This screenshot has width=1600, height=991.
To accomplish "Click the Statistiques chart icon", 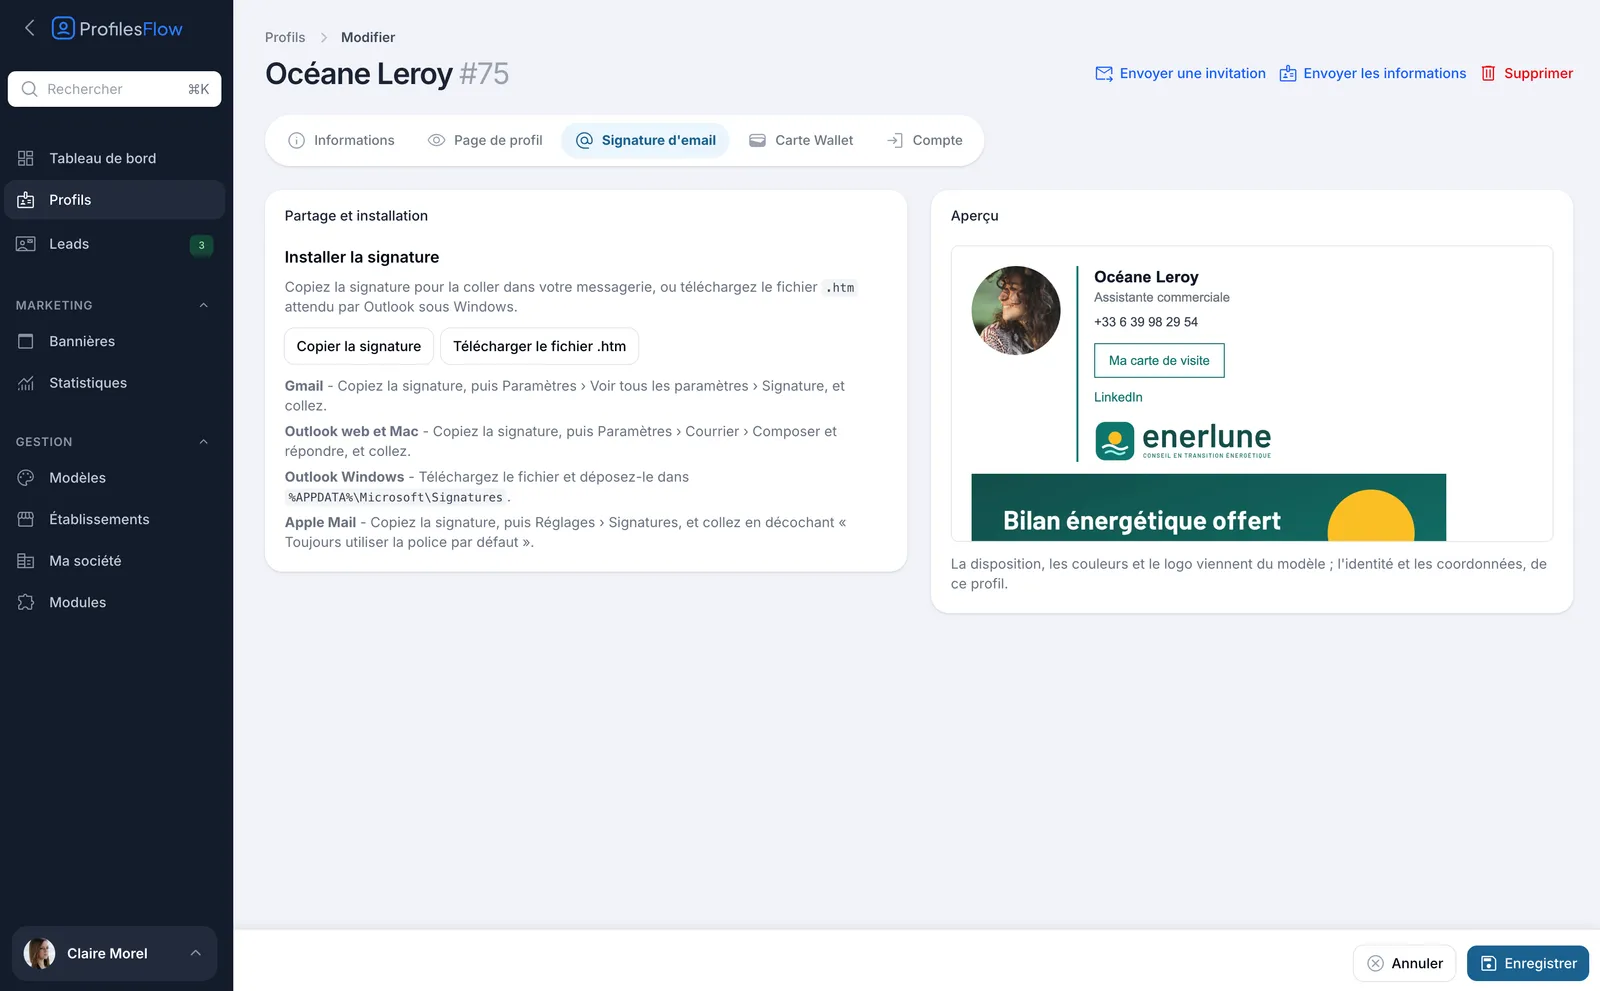I will click(26, 383).
